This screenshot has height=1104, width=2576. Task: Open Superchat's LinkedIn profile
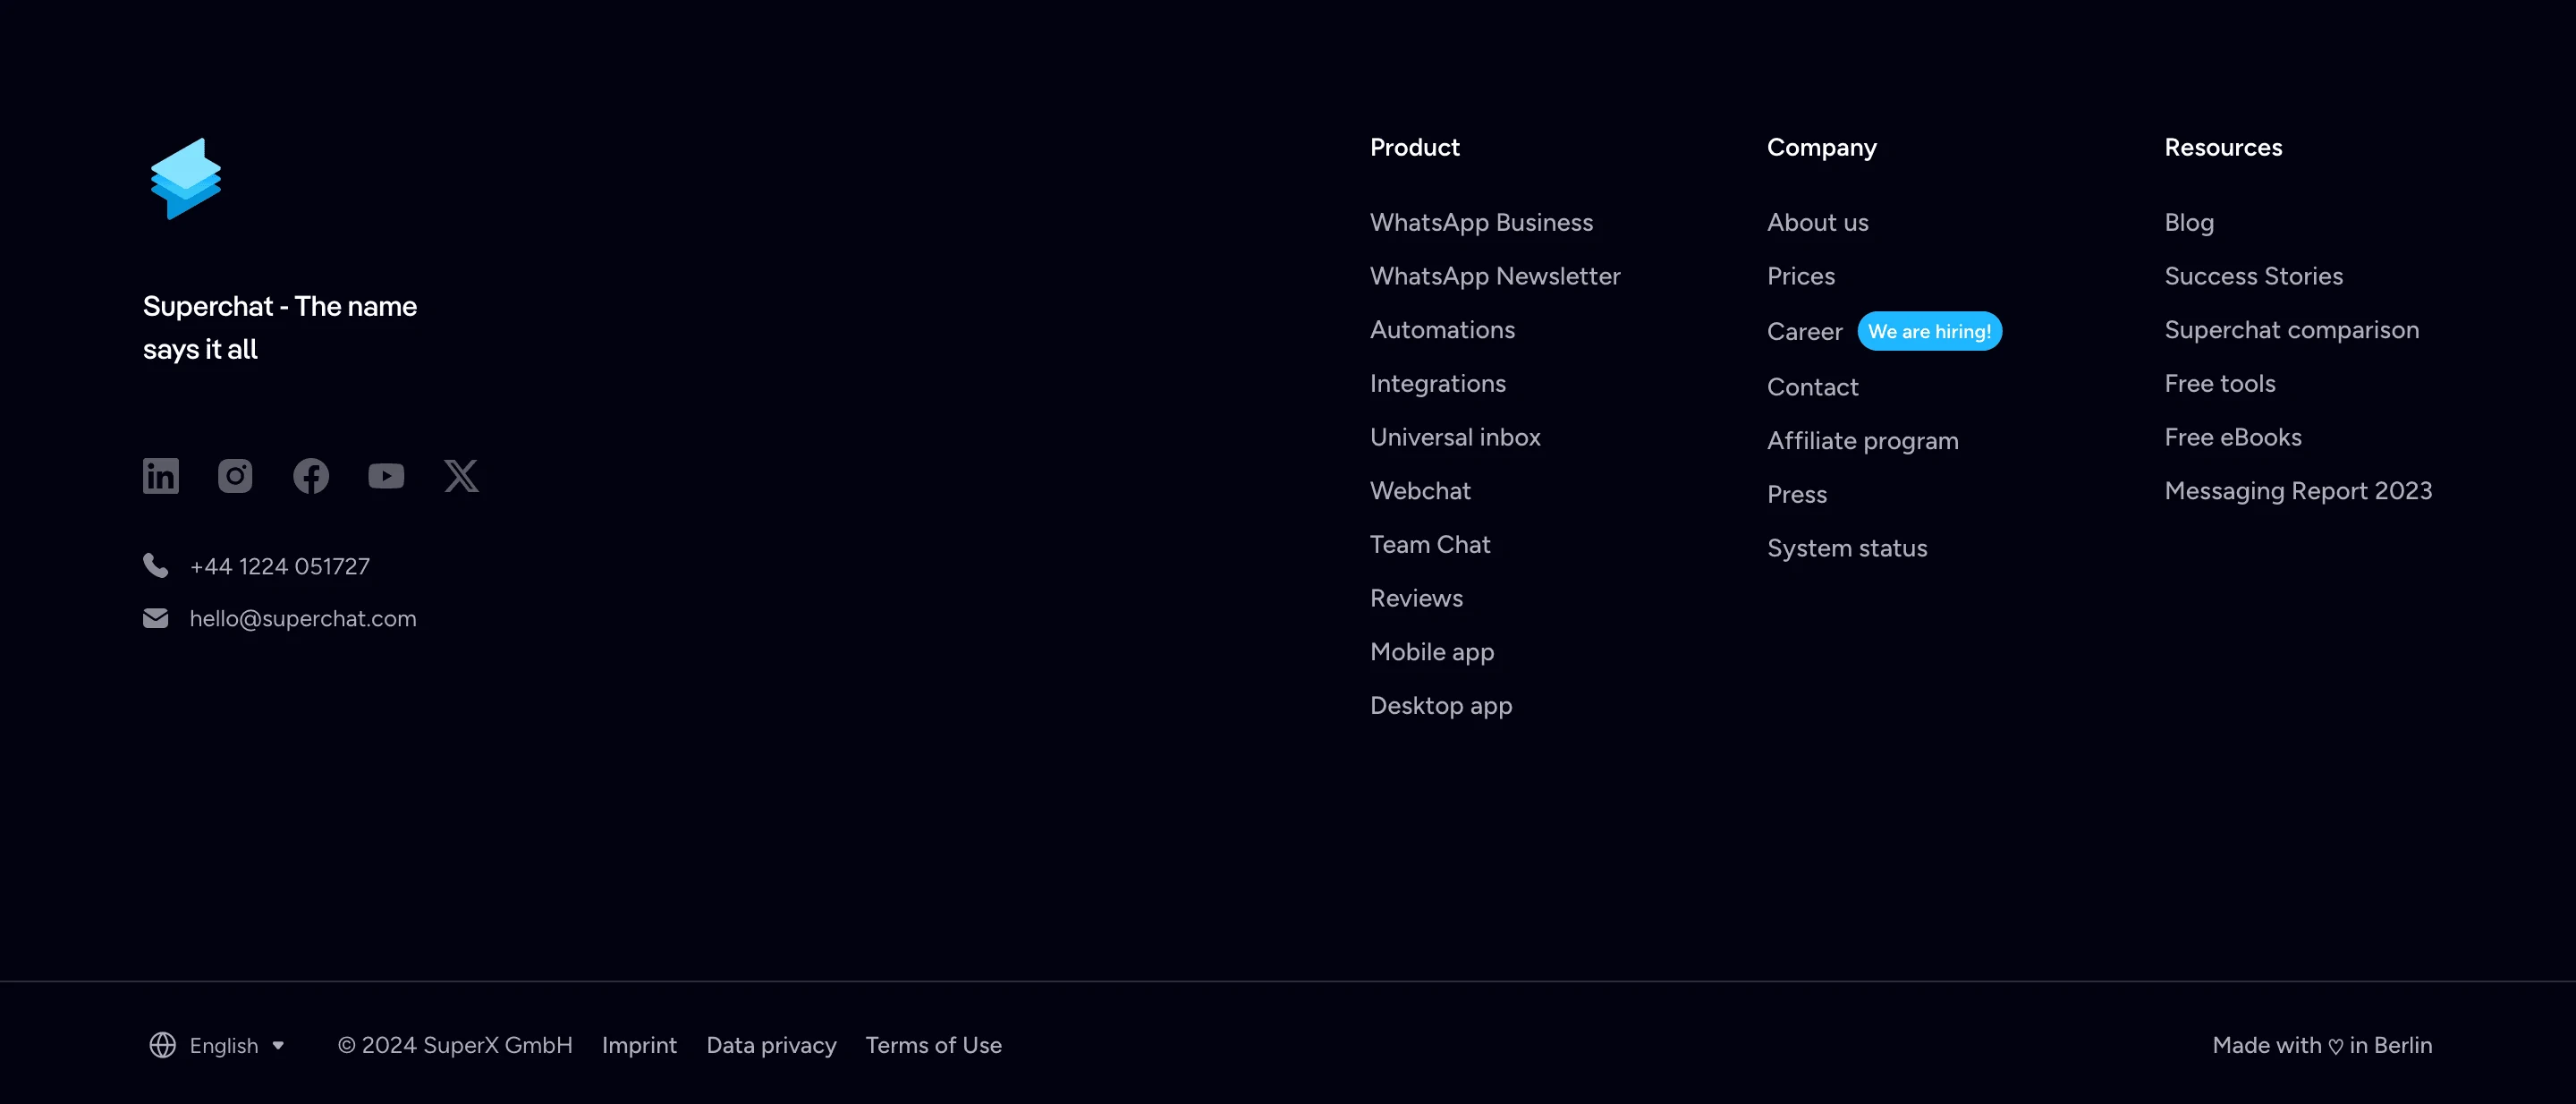(160, 476)
